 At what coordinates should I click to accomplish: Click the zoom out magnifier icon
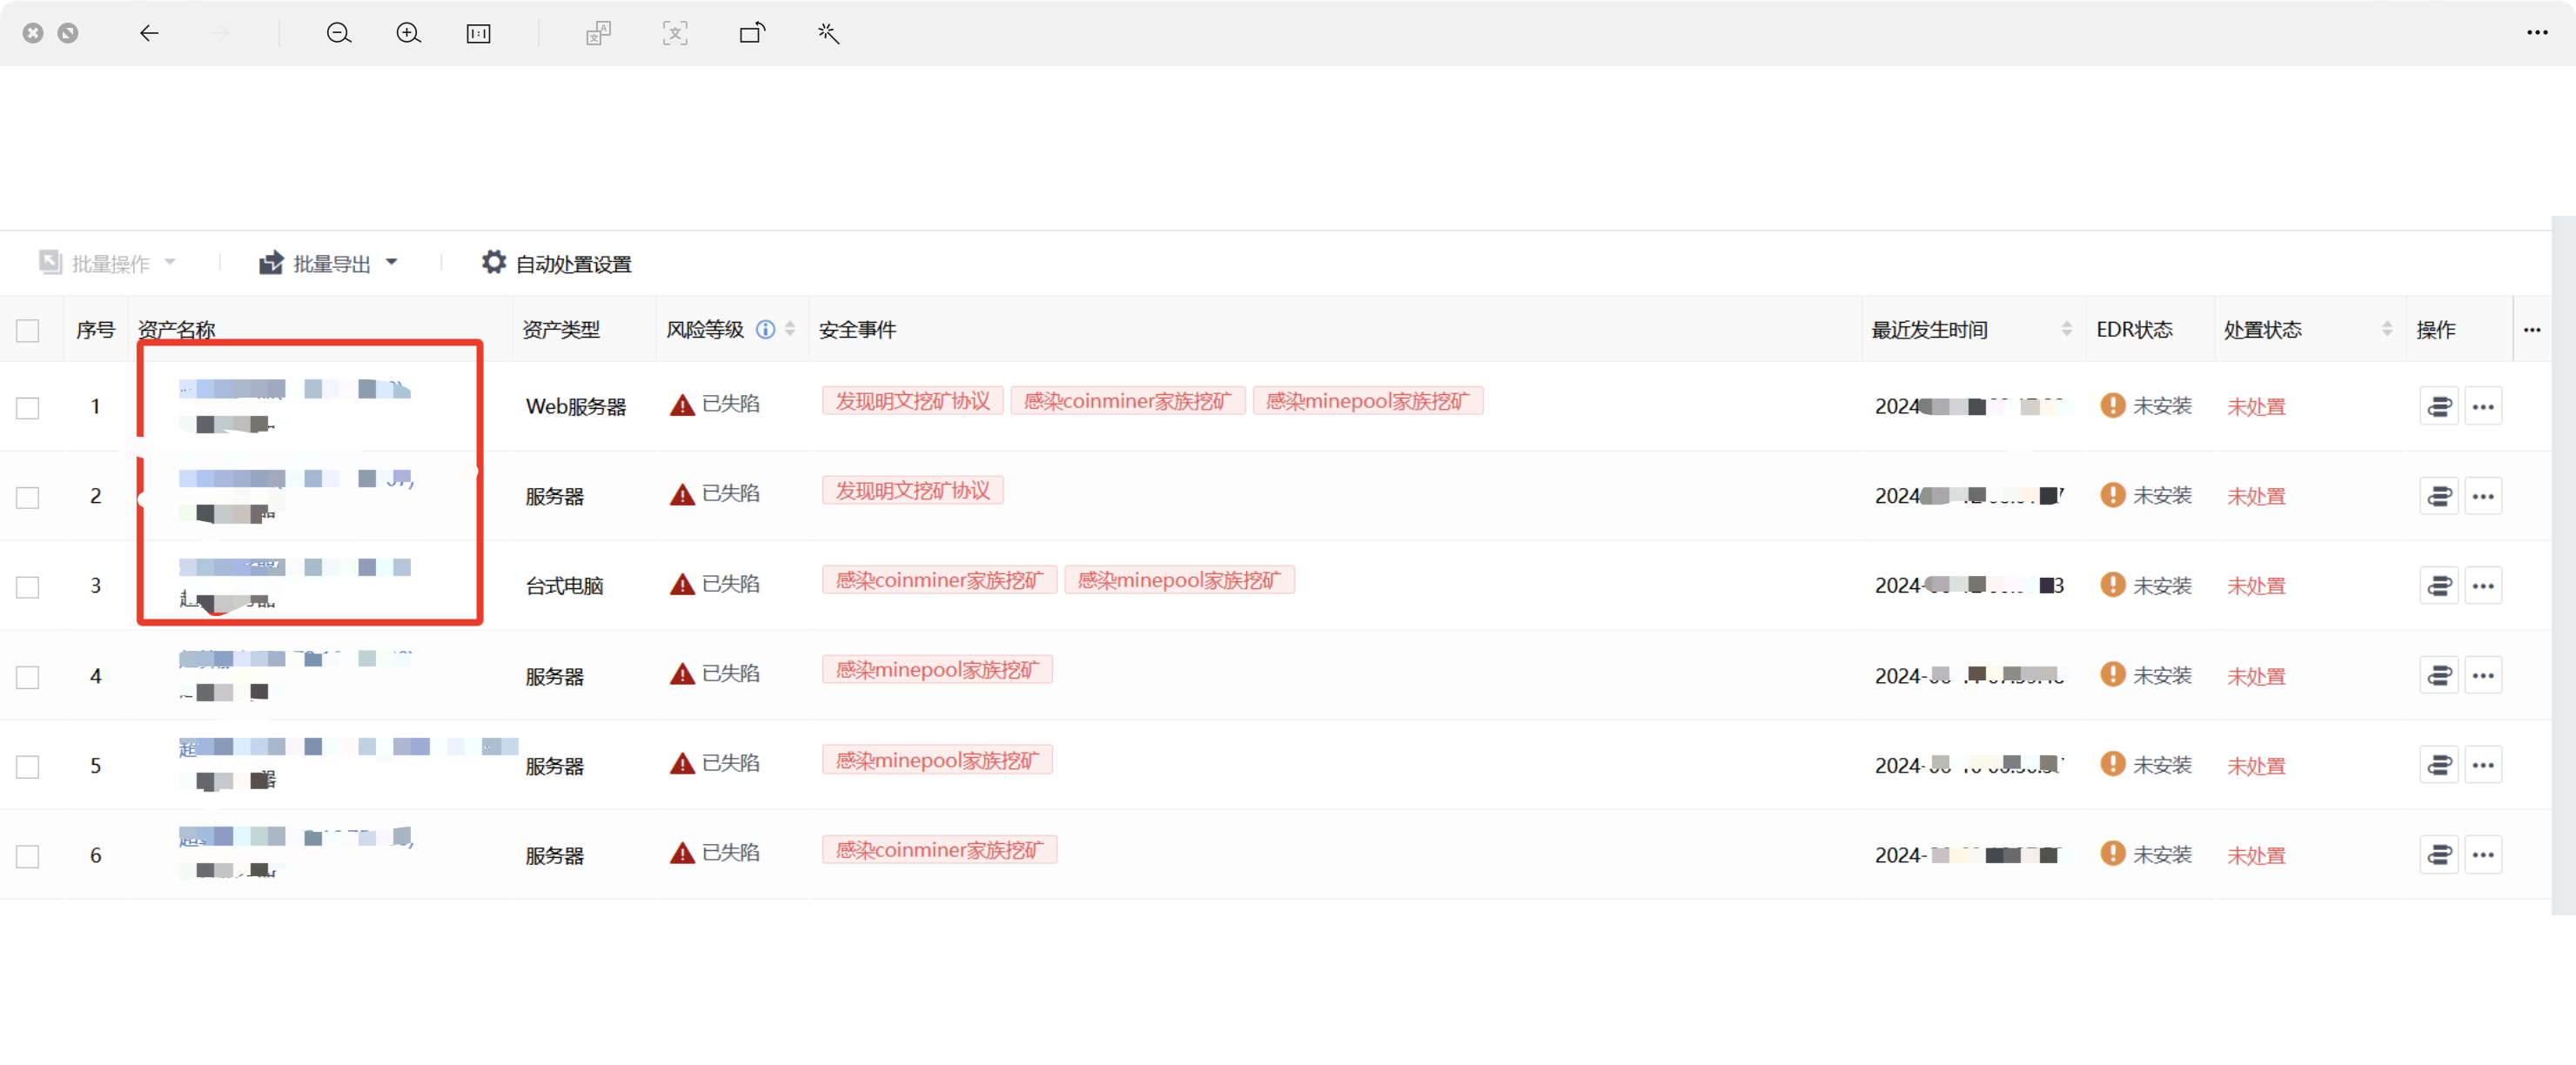pyautogui.click(x=339, y=33)
